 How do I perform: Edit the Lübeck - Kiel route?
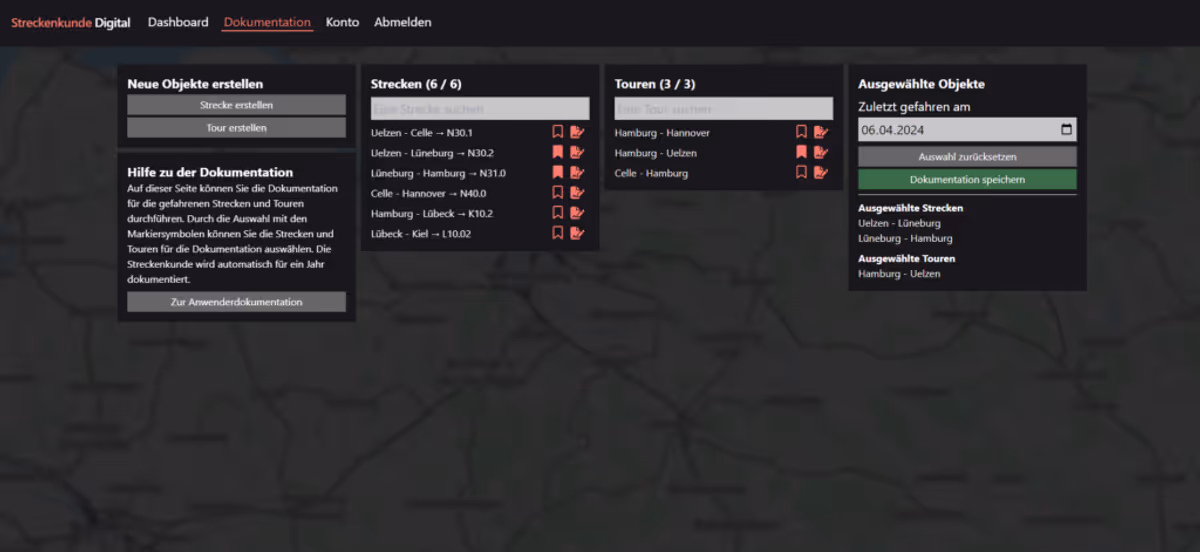[x=577, y=233]
